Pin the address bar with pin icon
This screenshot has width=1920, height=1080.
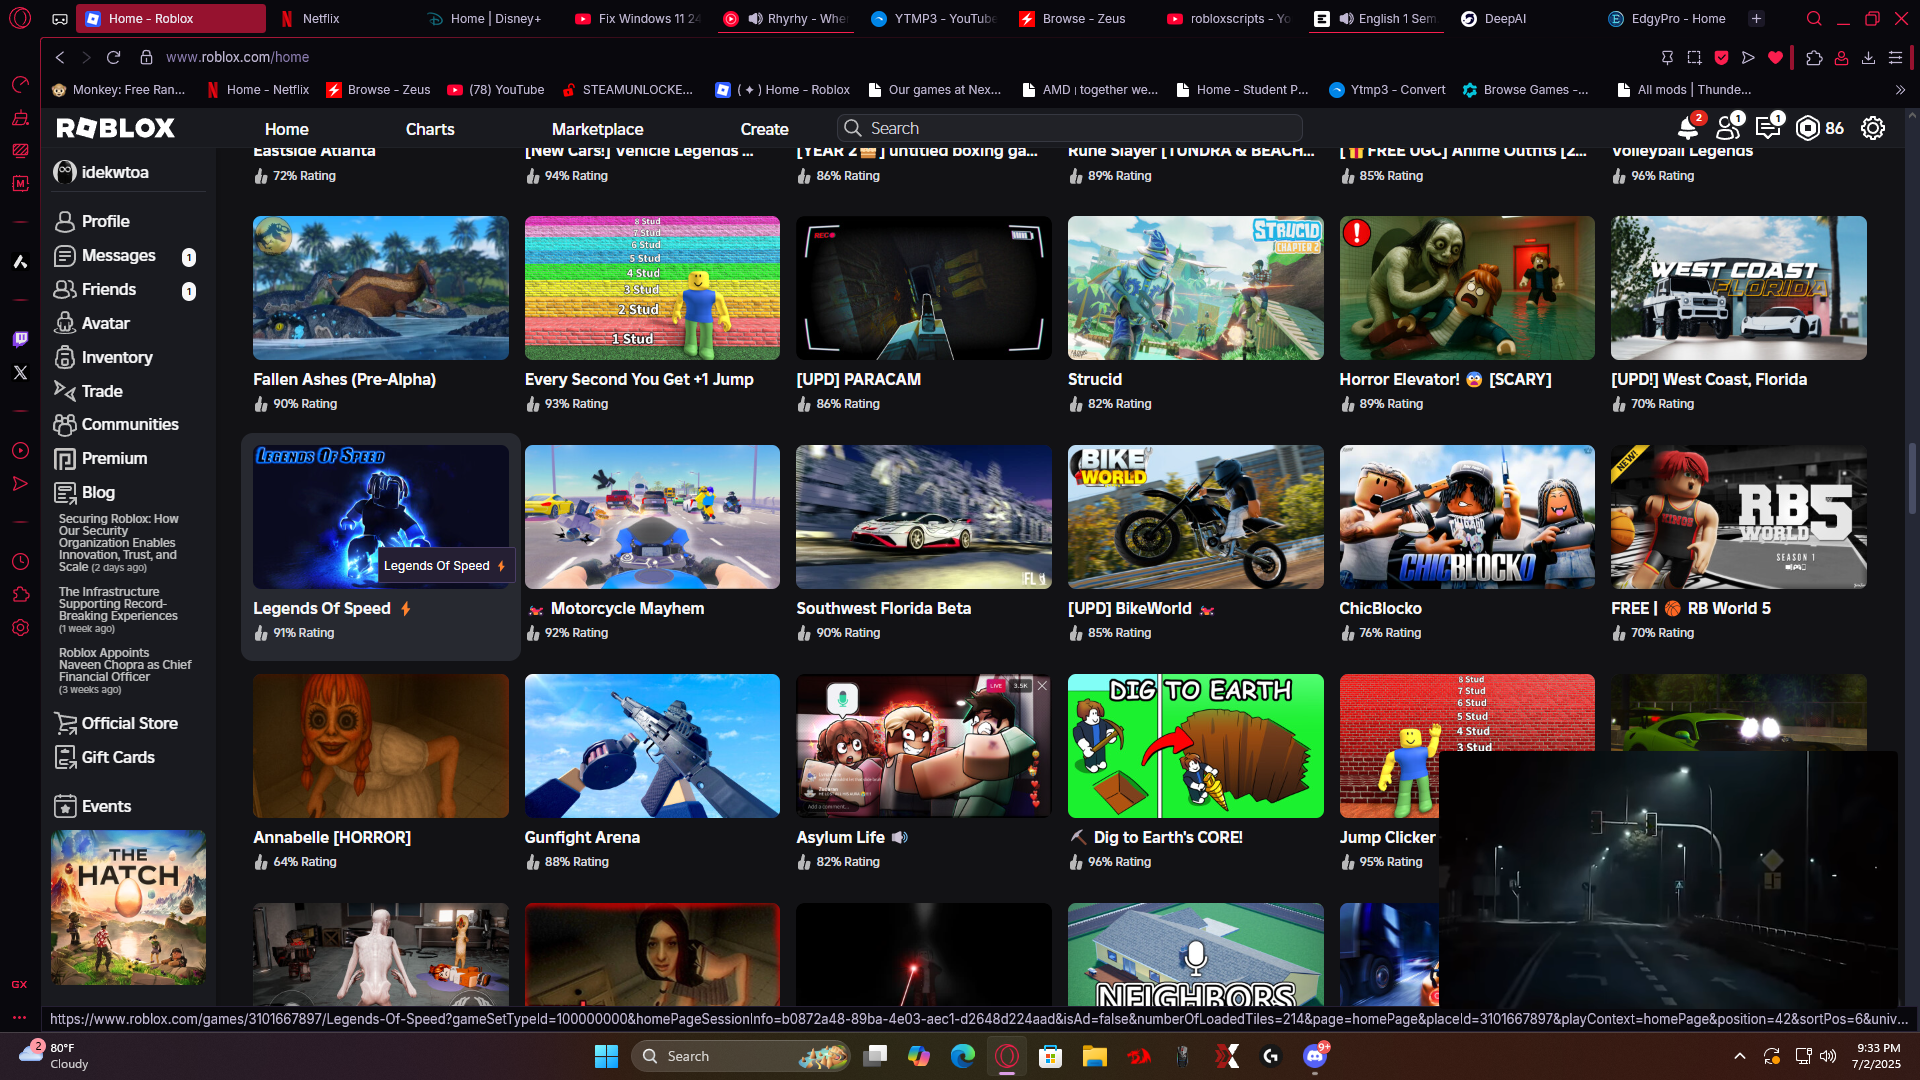(x=1667, y=57)
